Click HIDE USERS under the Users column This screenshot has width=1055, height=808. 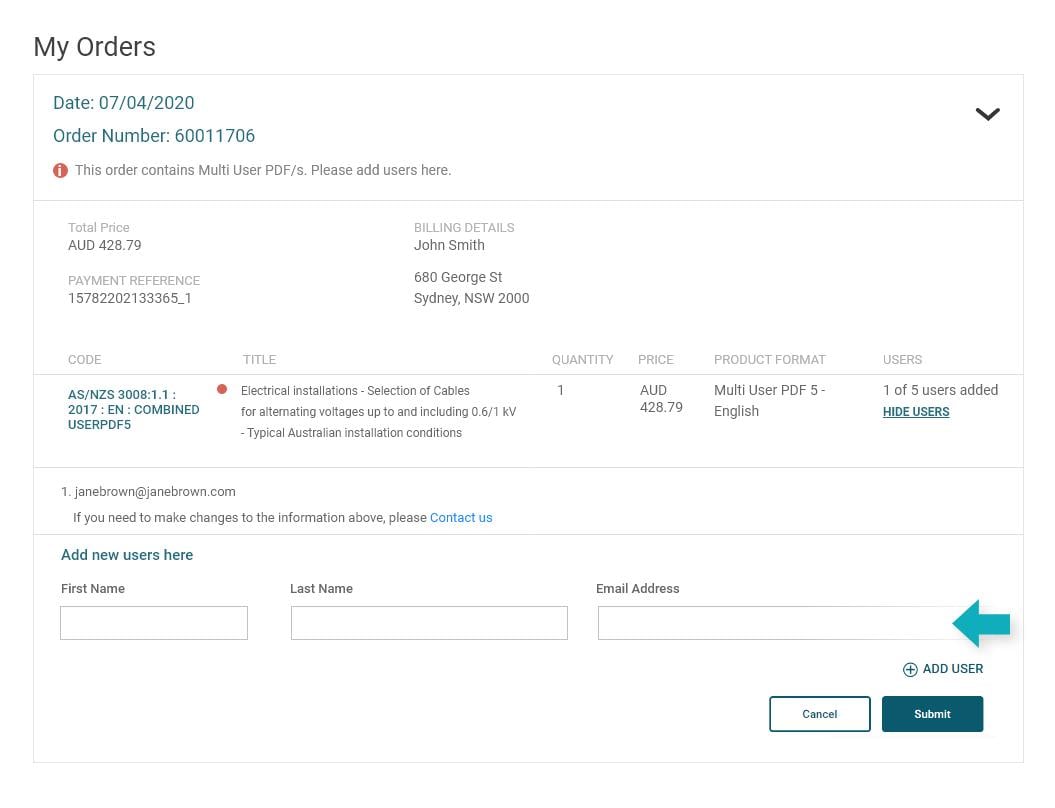915,411
